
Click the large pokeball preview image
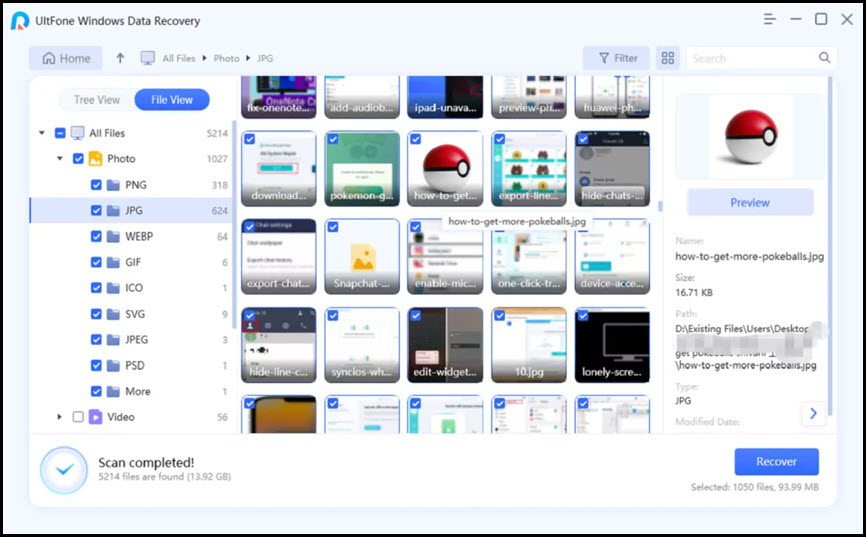click(749, 136)
